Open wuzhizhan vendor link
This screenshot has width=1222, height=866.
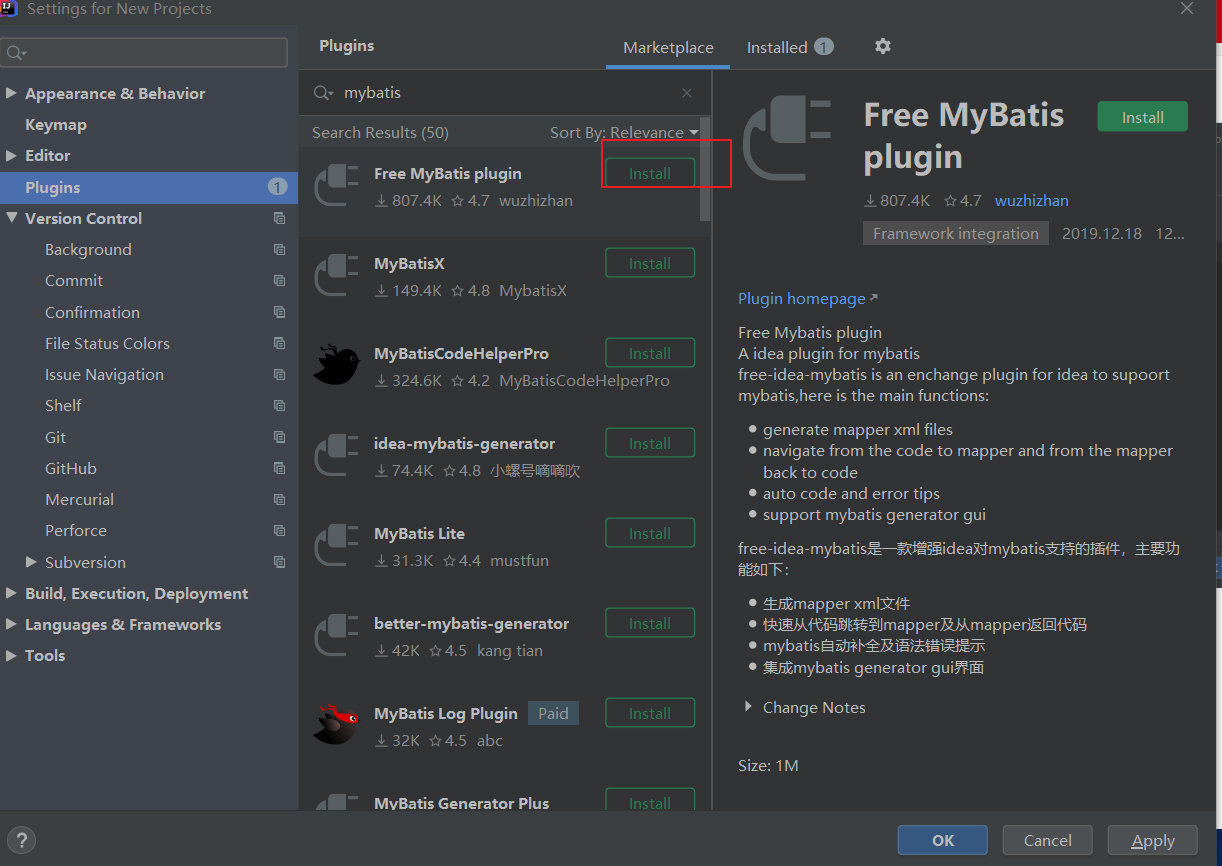[x=1031, y=200]
